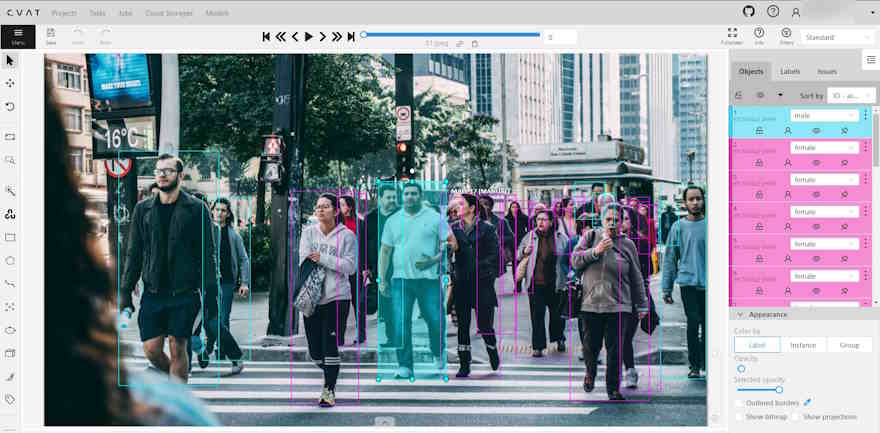
Task: Click the rotate image tool
Action: click(10, 106)
